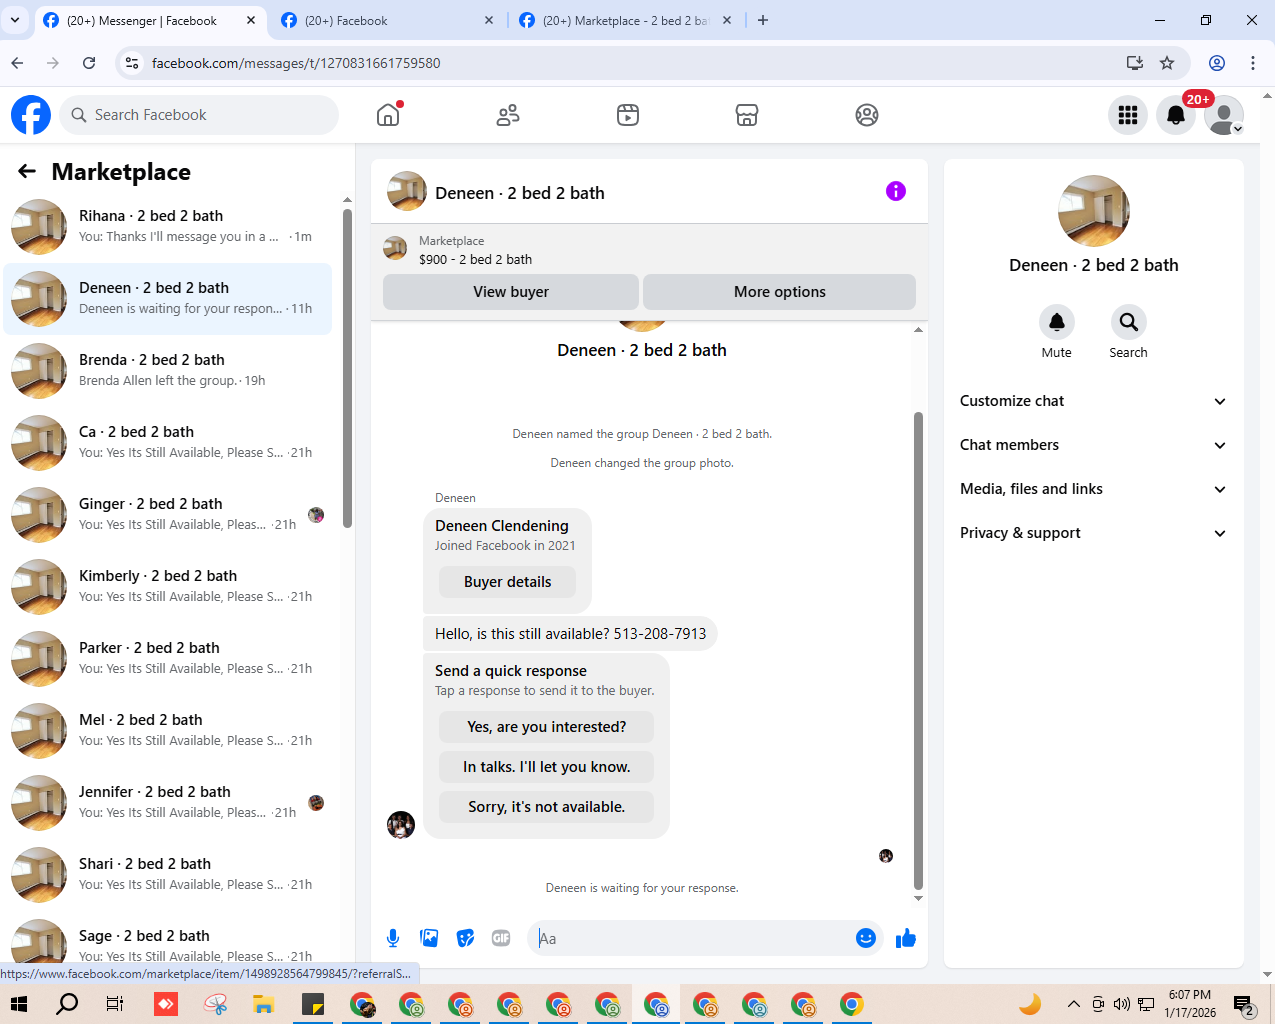Switch to the Marketplace 2 bed 2 bath tab
Viewport: 1275px width, 1024px height.
(626, 20)
